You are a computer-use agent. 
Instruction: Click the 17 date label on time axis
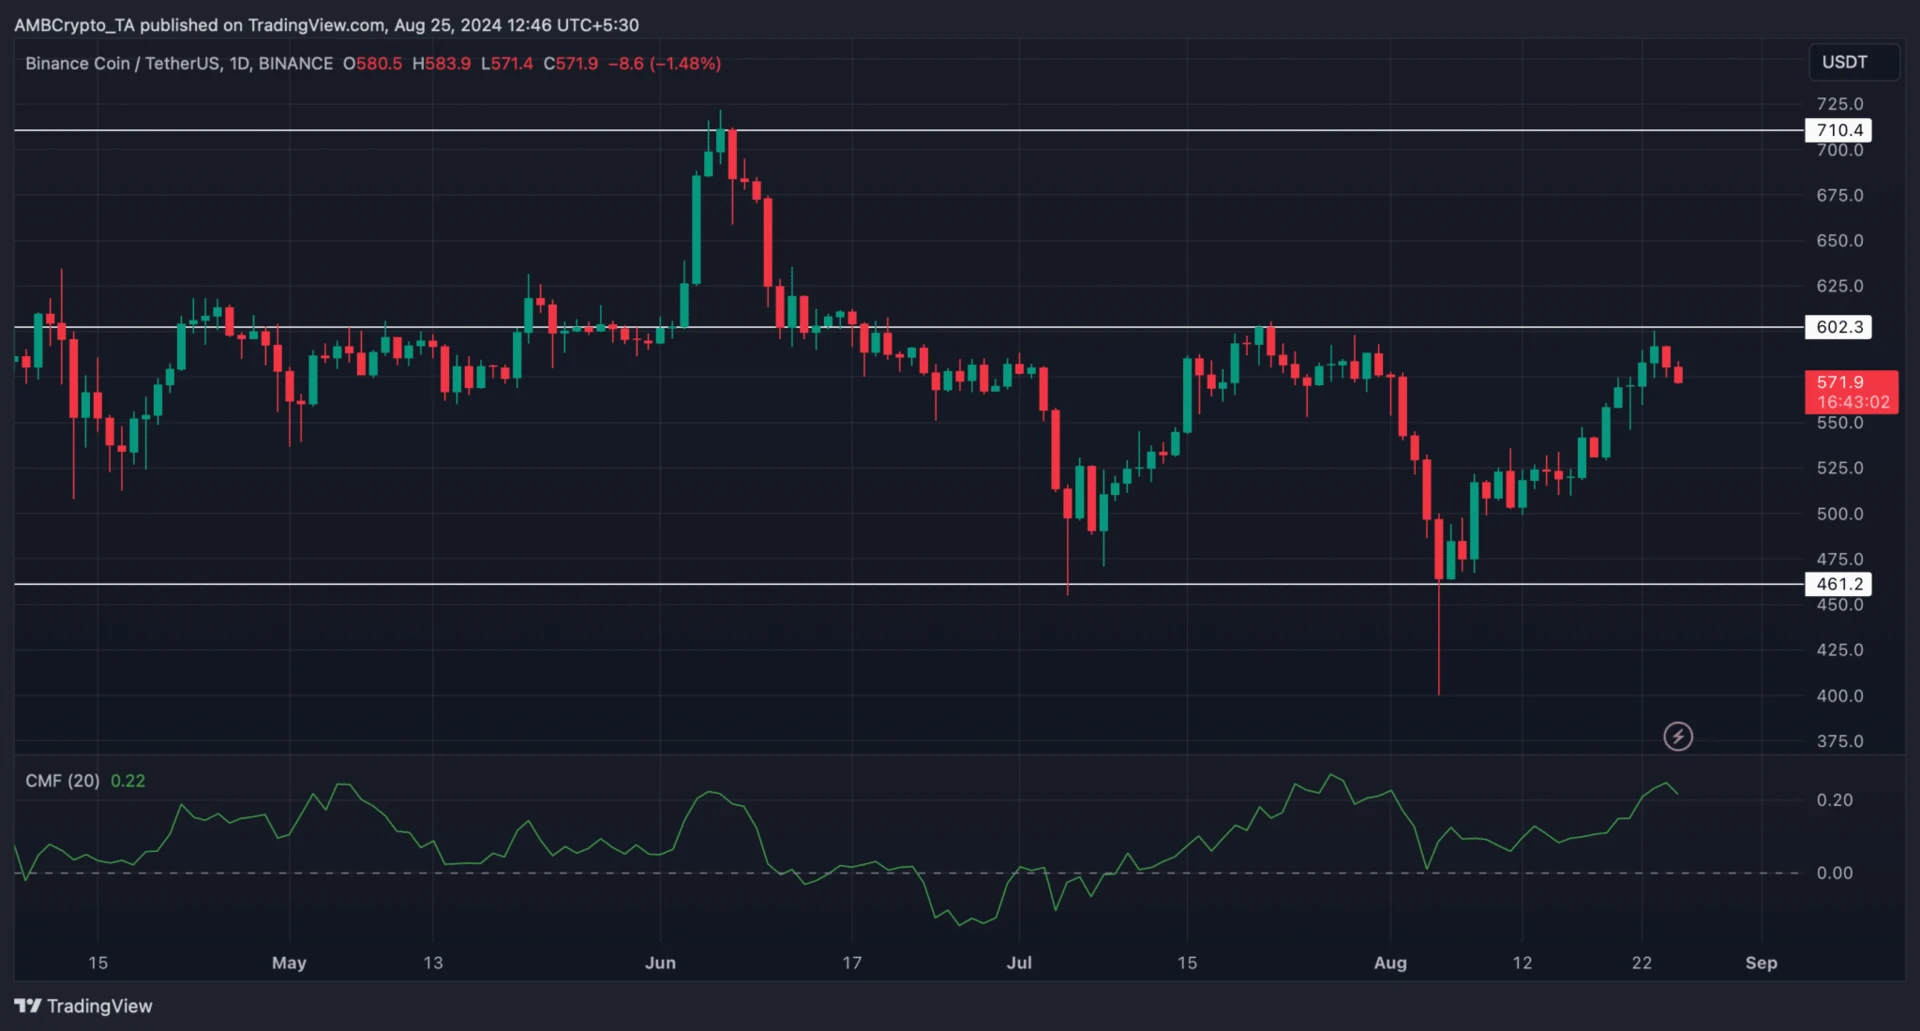[x=851, y=963]
